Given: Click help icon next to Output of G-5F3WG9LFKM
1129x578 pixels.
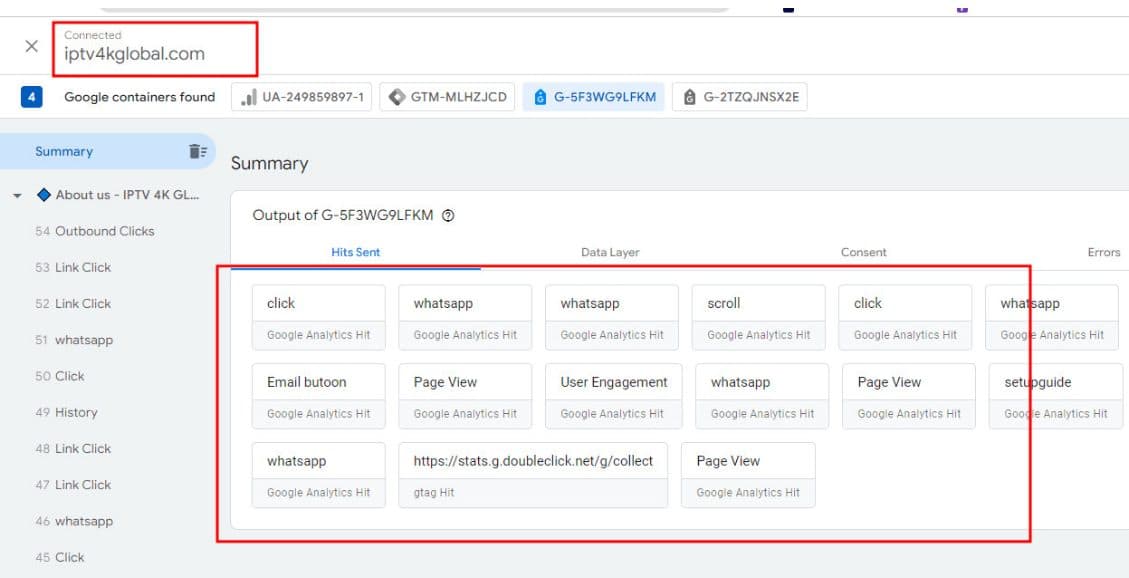Looking at the screenshot, I should pos(448,215).
